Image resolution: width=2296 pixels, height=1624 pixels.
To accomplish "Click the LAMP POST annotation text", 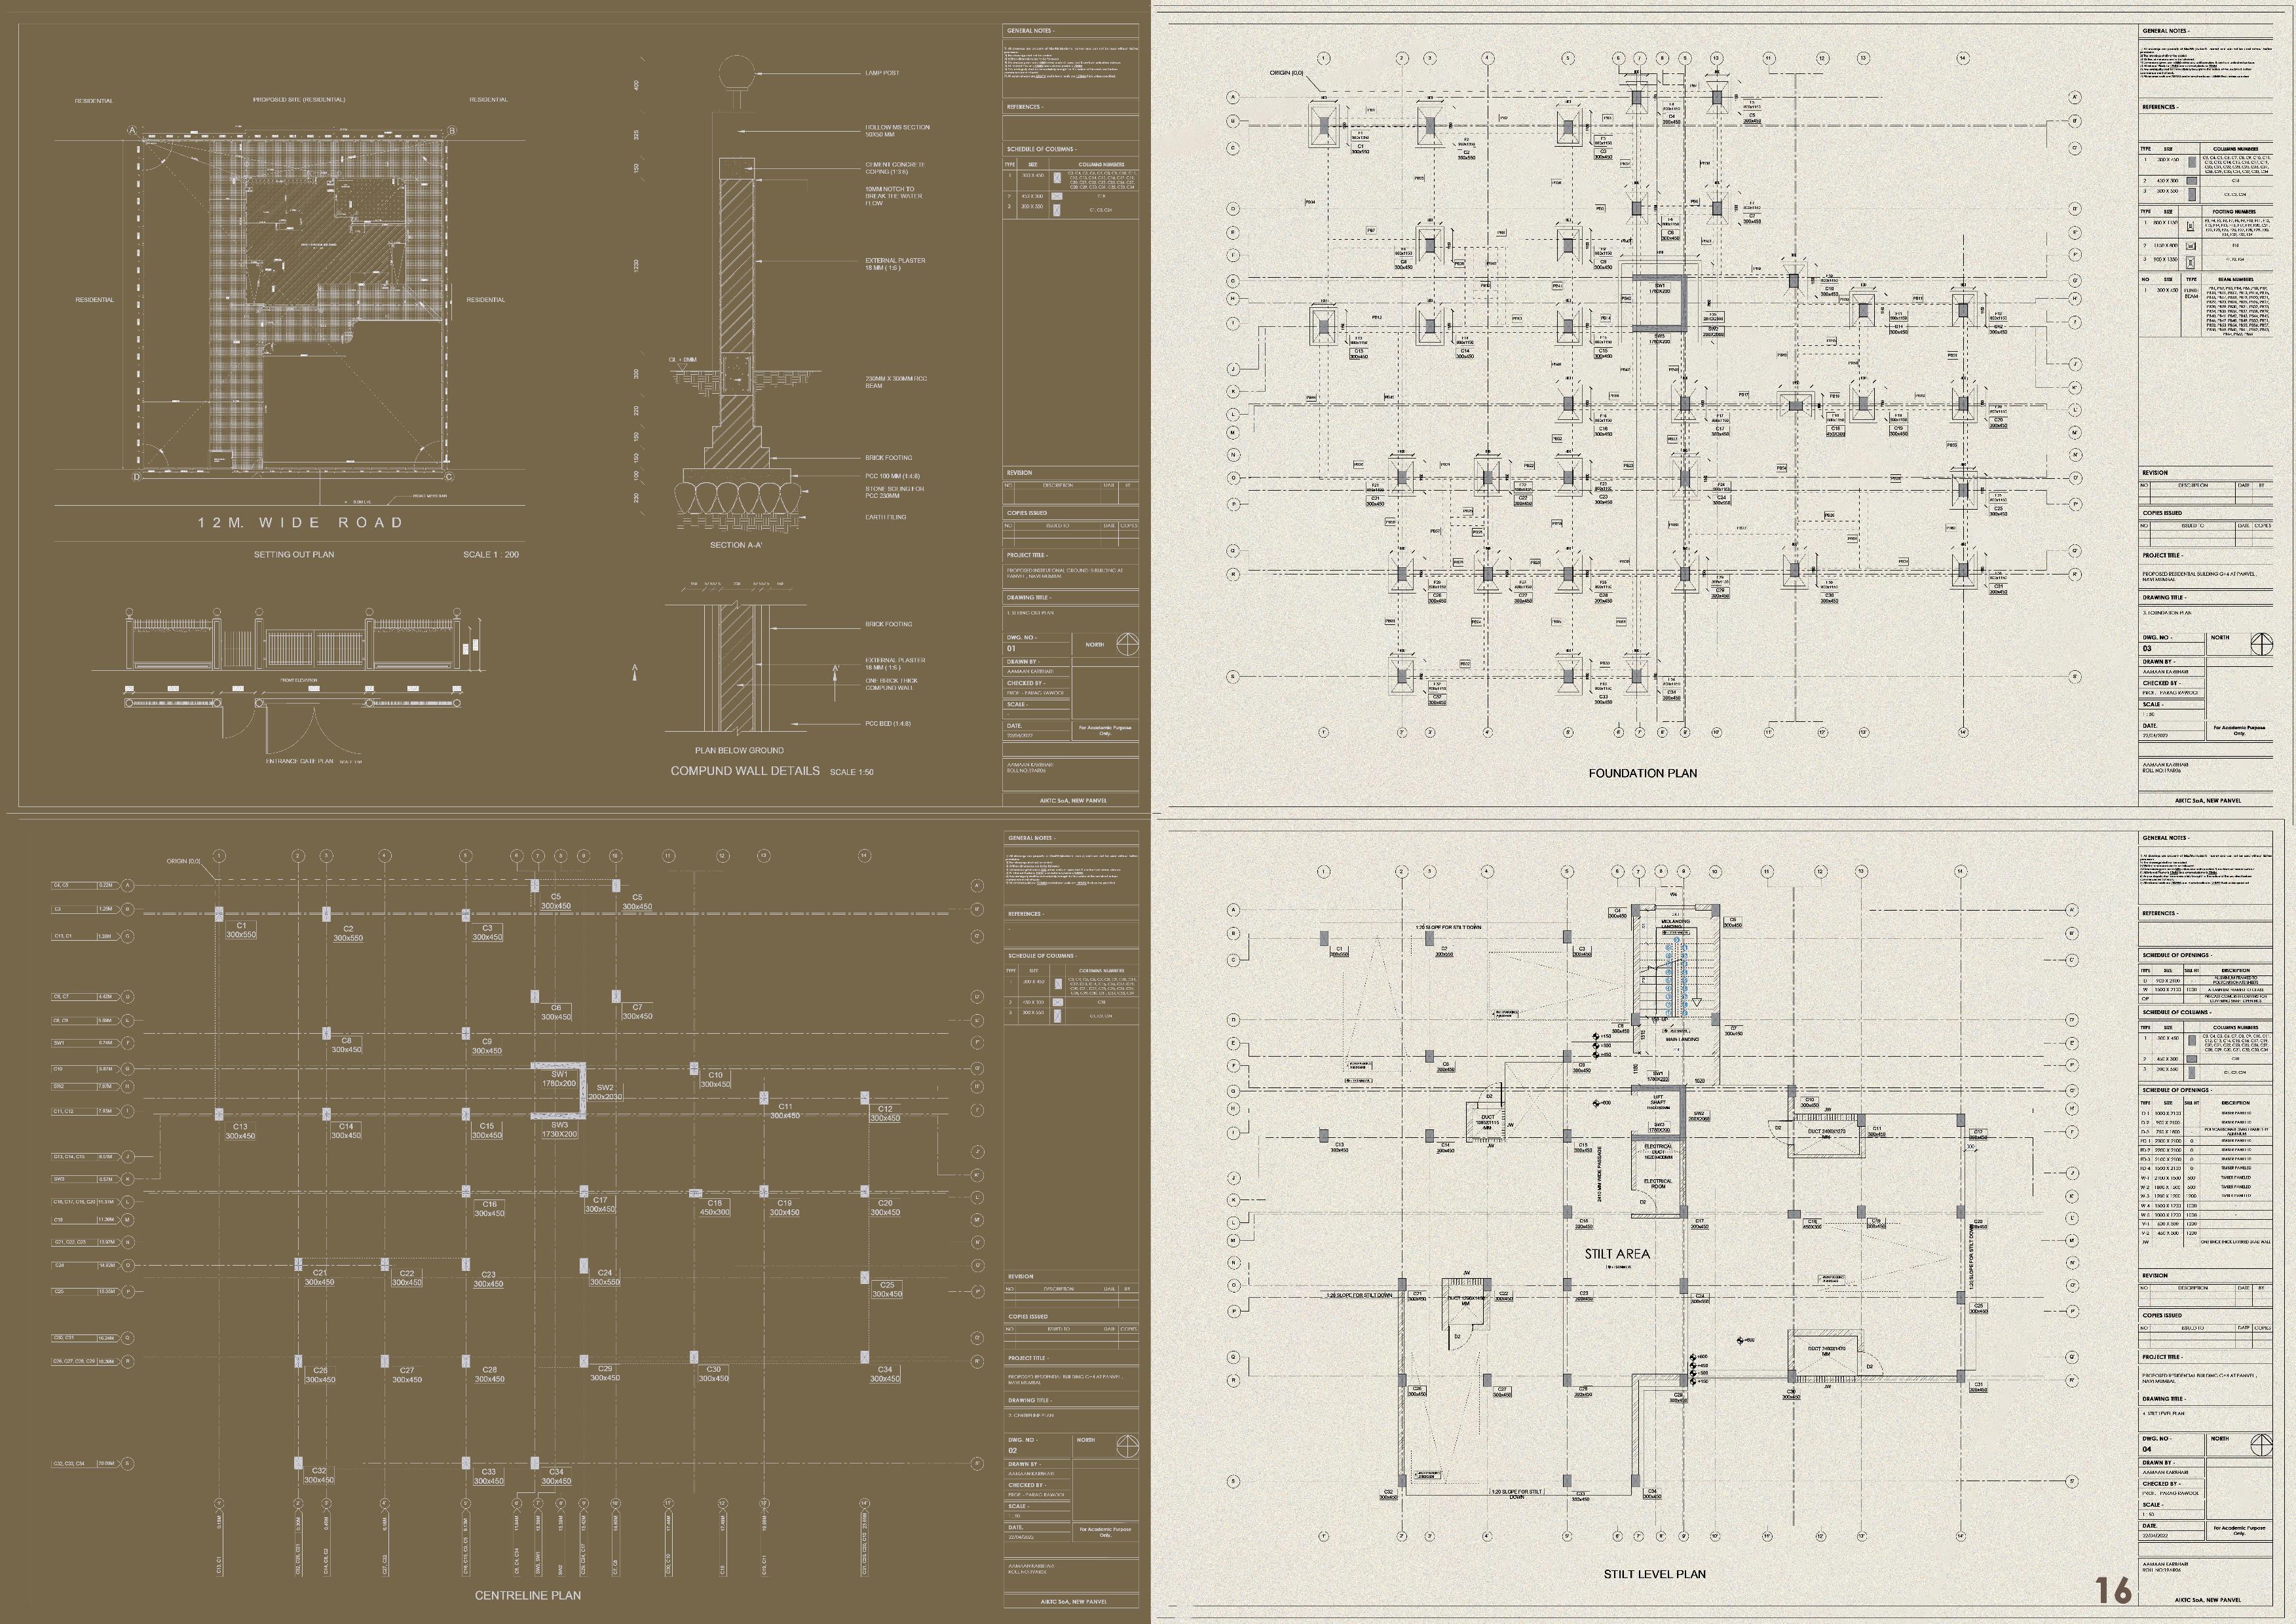I will 882,73.
